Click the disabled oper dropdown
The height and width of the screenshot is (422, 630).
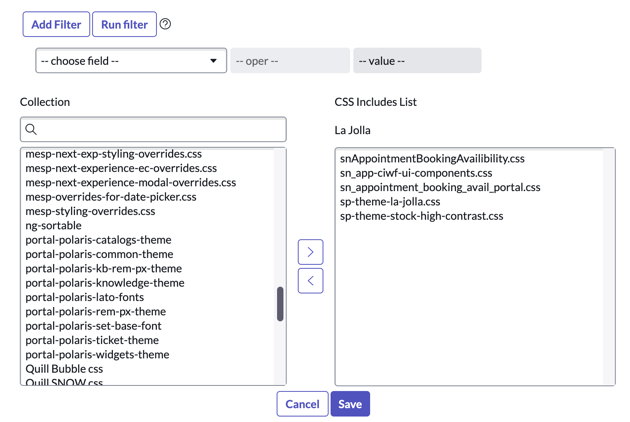pyautogui.click(x=290, y=61)
